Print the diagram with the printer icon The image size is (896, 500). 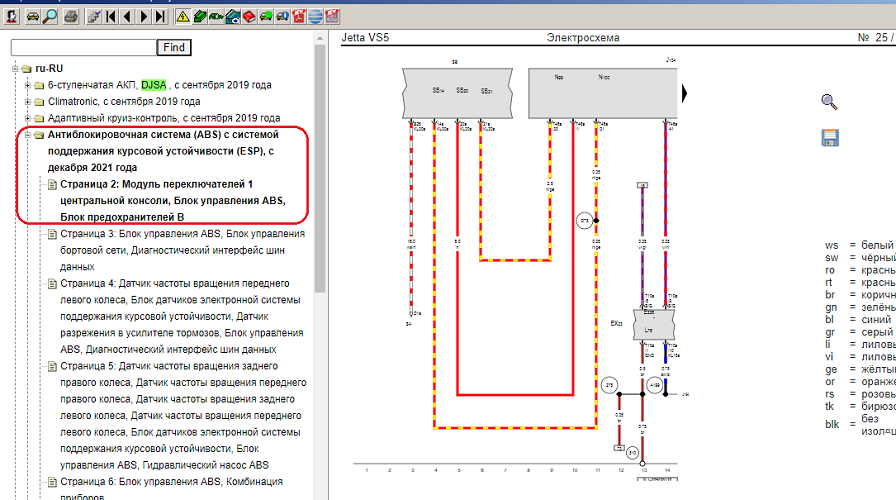[71, 17]
